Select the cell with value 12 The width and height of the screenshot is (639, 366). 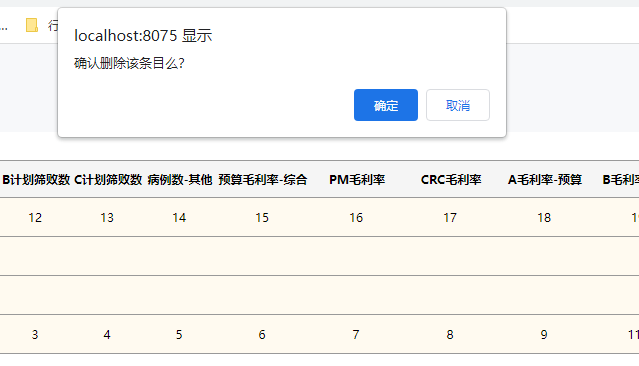coord(35,218)
